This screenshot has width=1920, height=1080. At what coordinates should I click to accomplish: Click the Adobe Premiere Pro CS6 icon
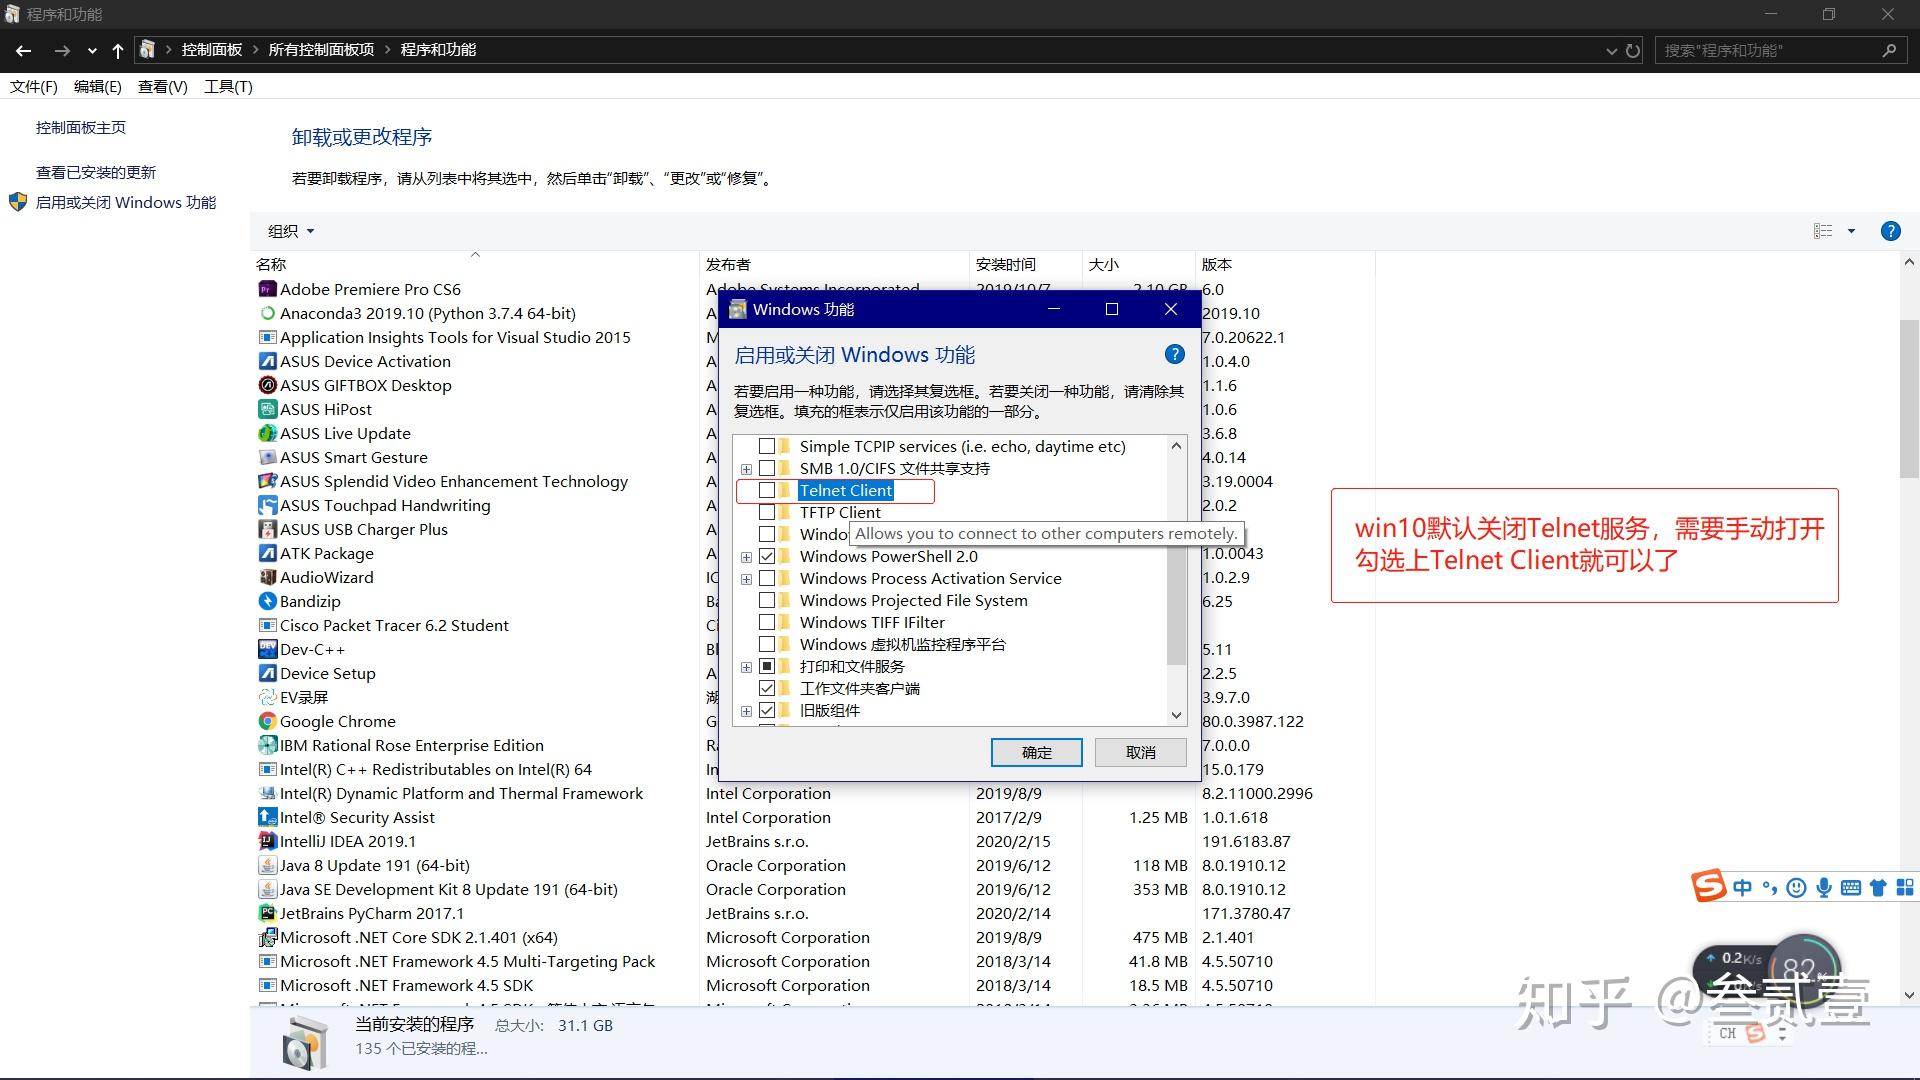click(x=267, y=289)
